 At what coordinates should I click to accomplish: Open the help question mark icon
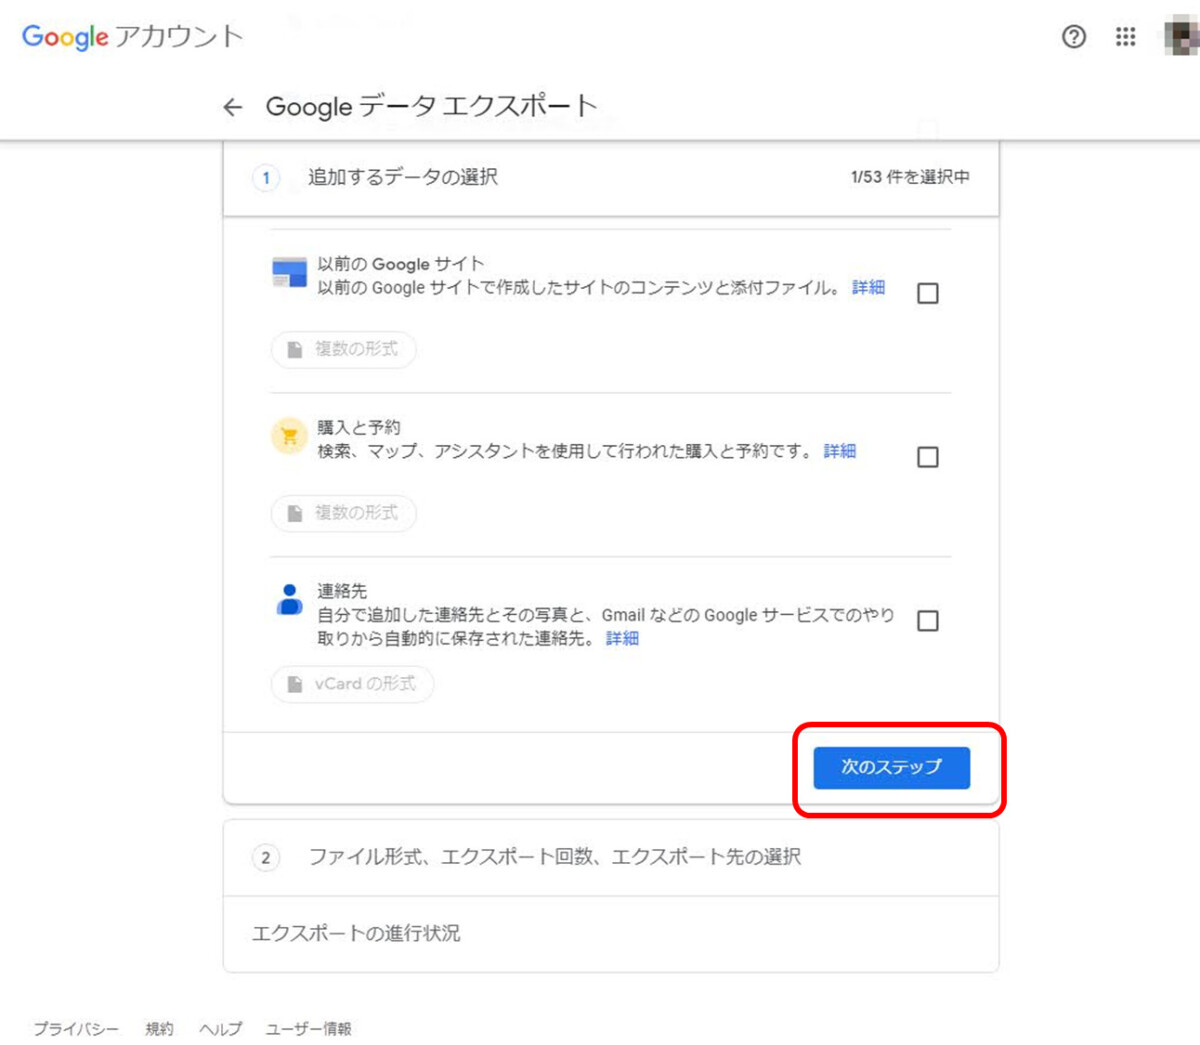tap(1074, 37)
